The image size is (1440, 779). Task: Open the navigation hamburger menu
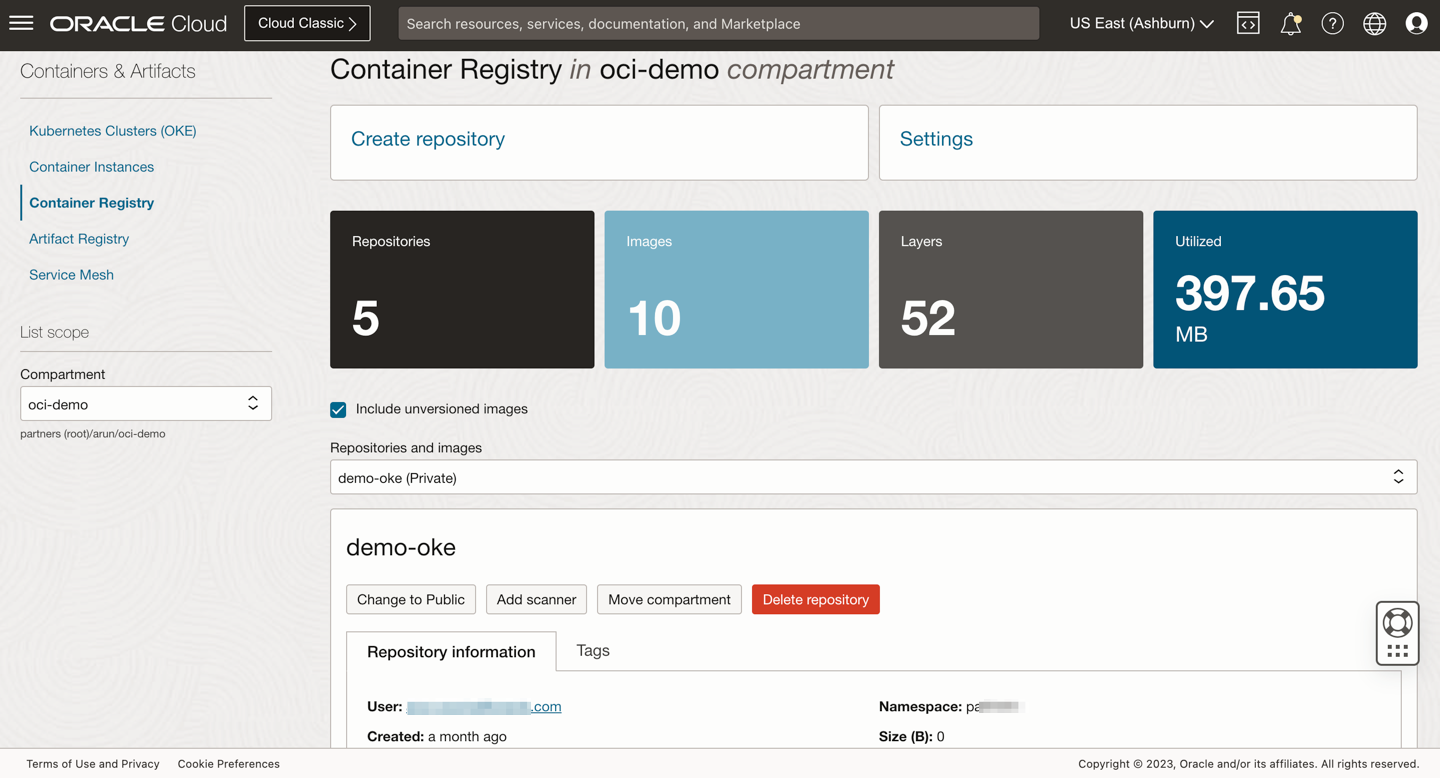tap(21, 23)
